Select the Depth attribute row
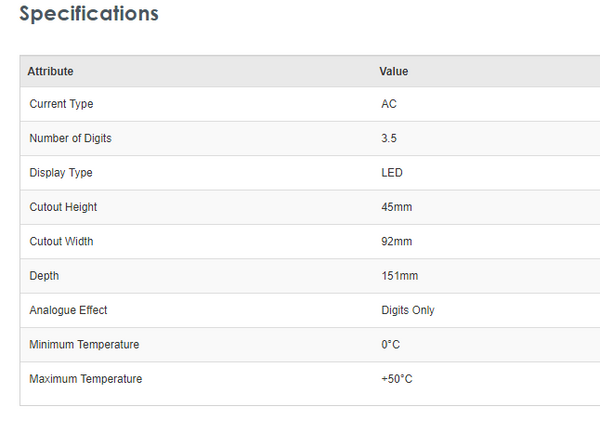 click(x=46, y=276)
